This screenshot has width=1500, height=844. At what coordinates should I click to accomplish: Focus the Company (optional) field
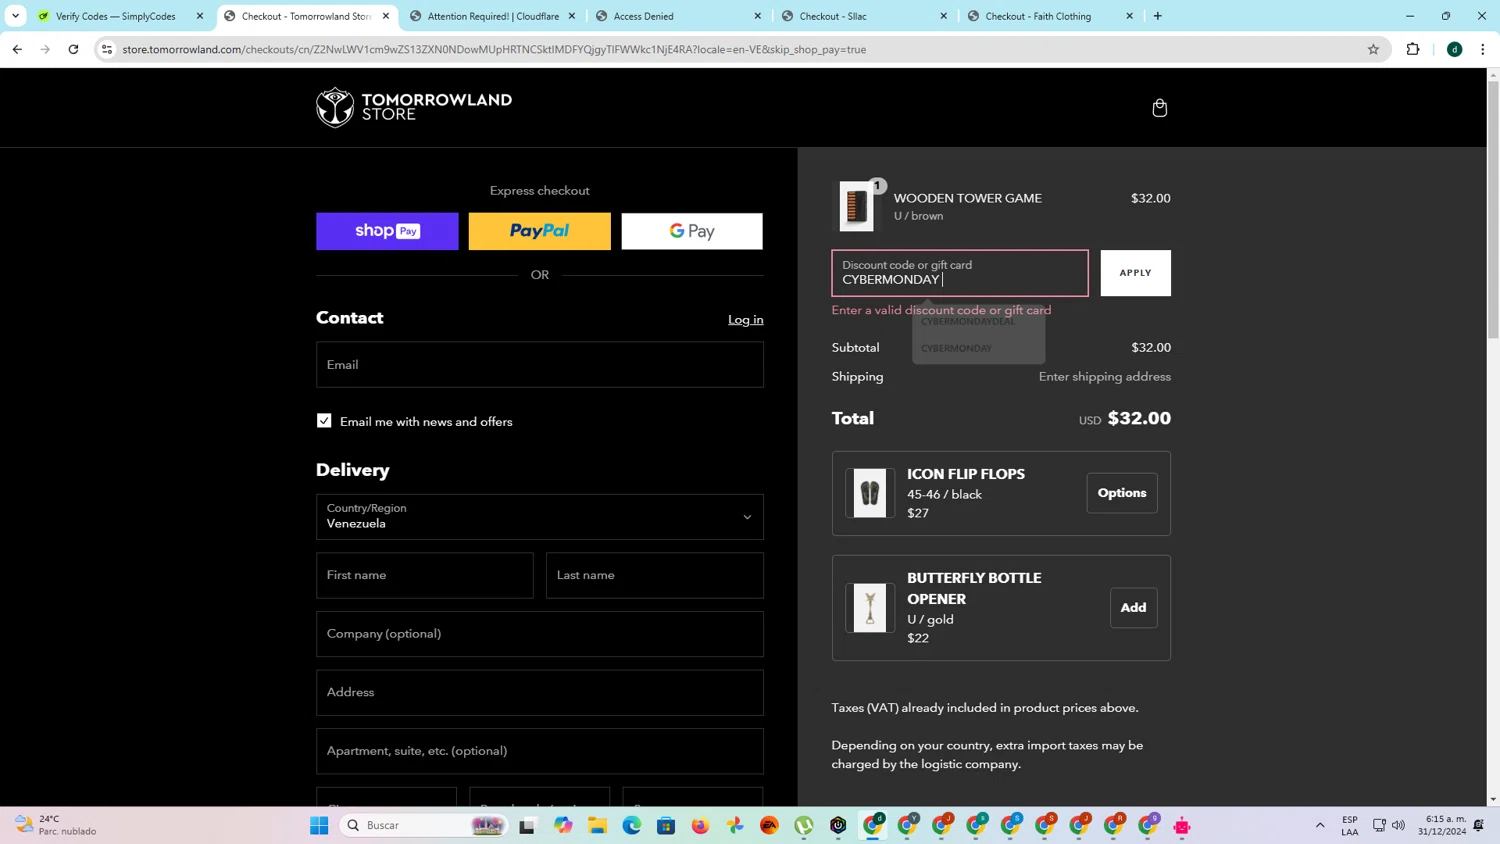(540, 634)
